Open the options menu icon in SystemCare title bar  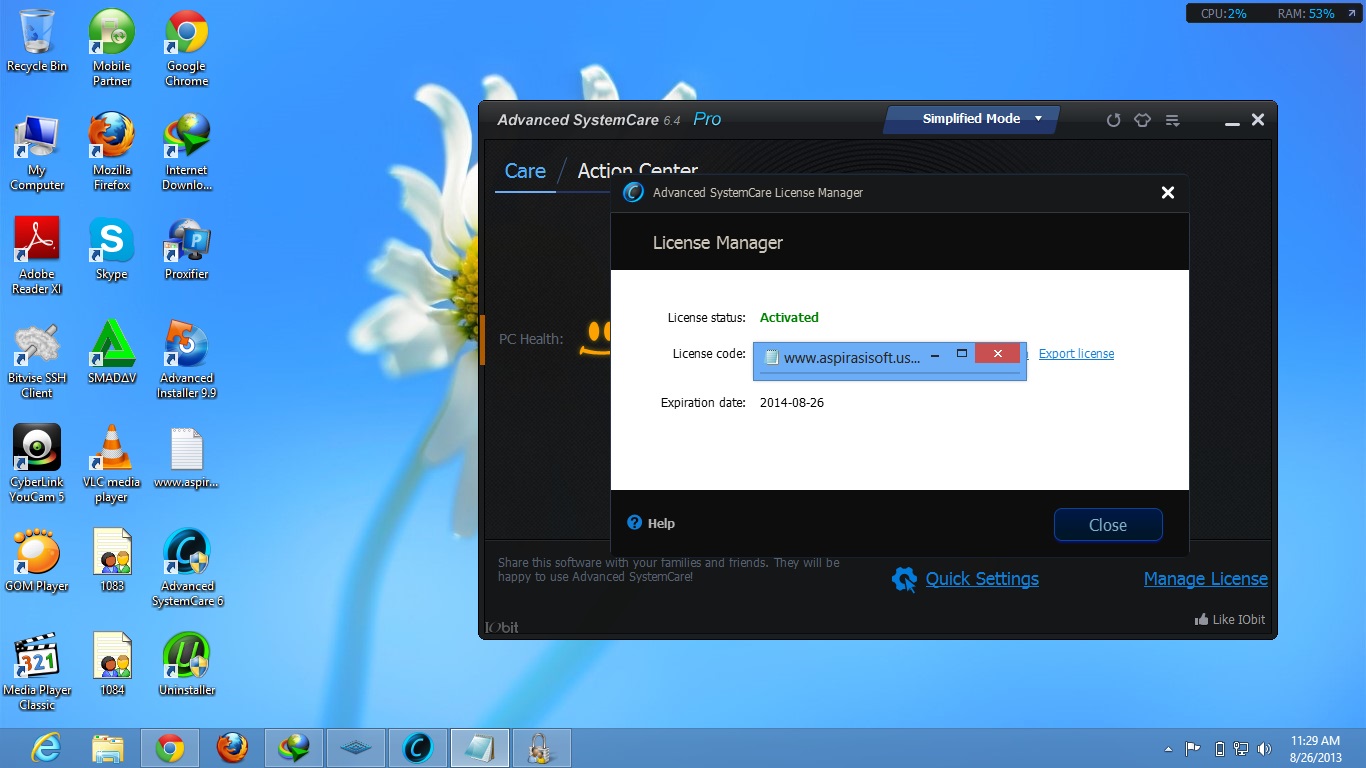pos(1173,120)
